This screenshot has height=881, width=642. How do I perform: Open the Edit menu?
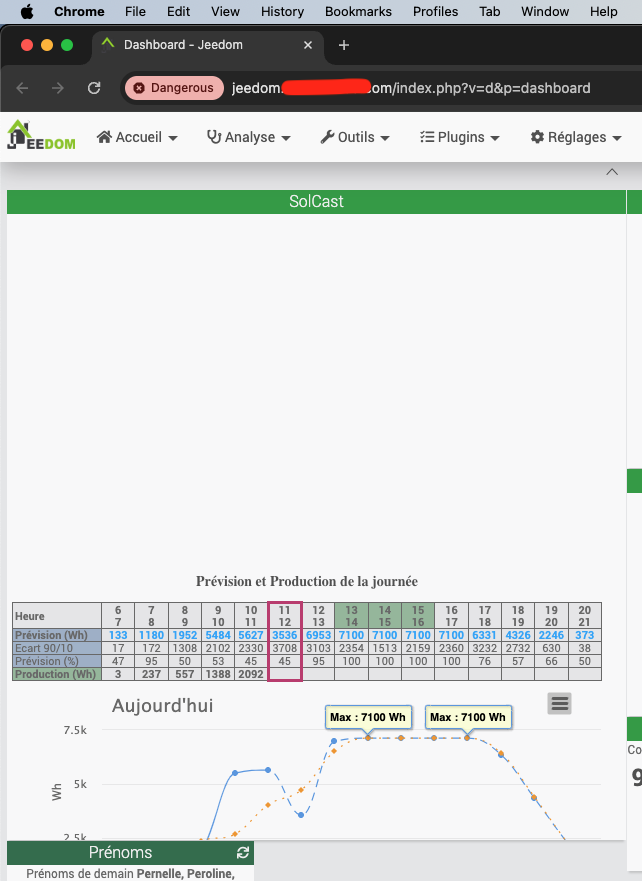(179, 11)
